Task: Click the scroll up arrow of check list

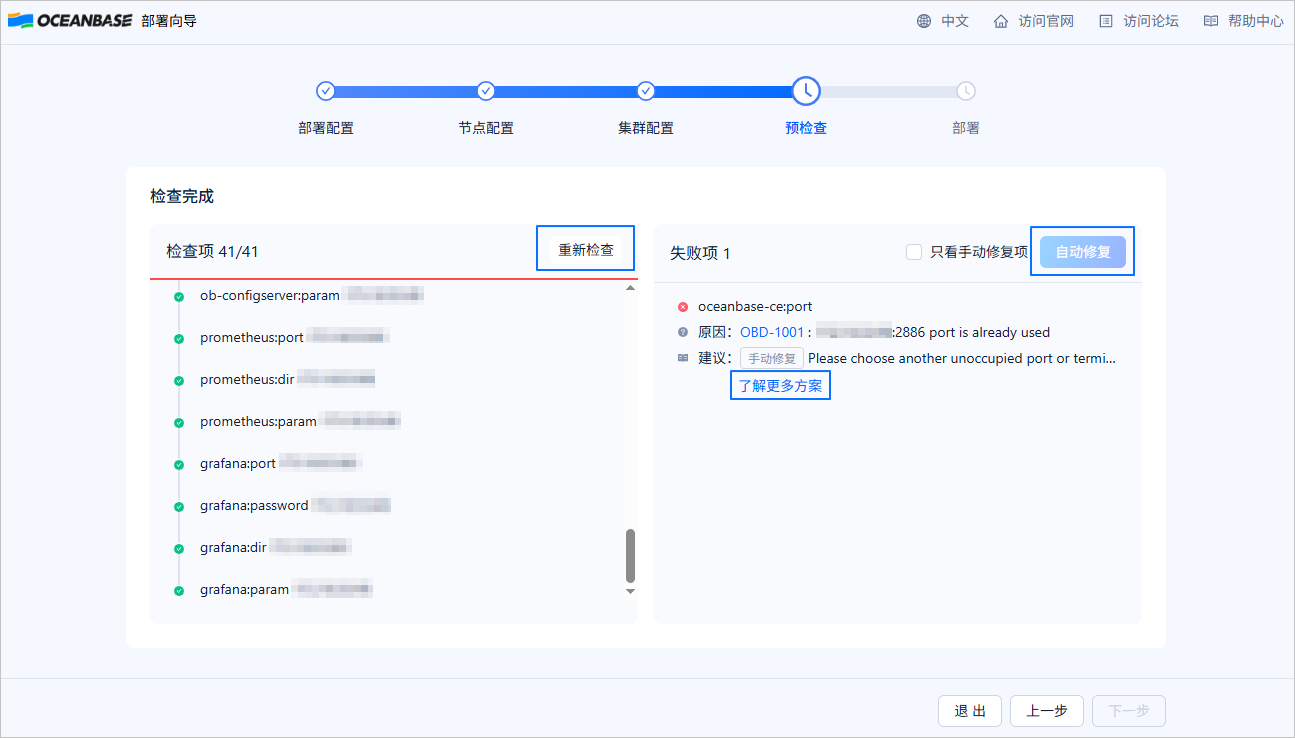Action: tap(630, 289)
